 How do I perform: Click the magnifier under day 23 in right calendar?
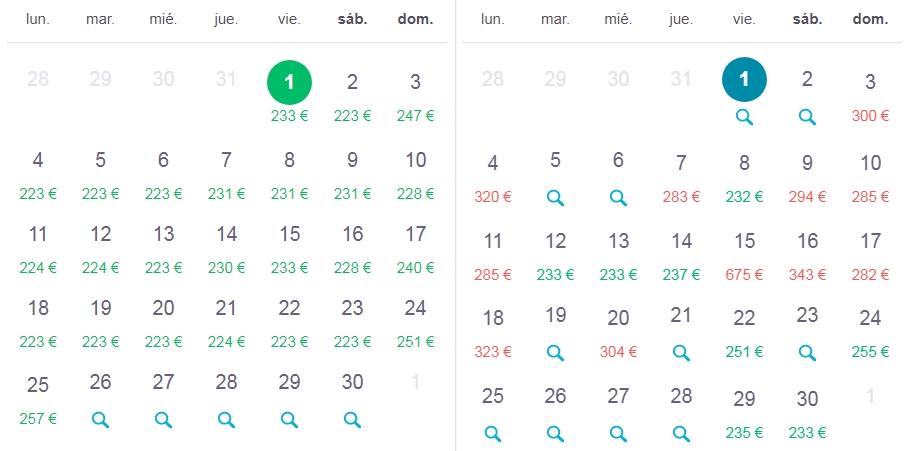pos(808,352)
